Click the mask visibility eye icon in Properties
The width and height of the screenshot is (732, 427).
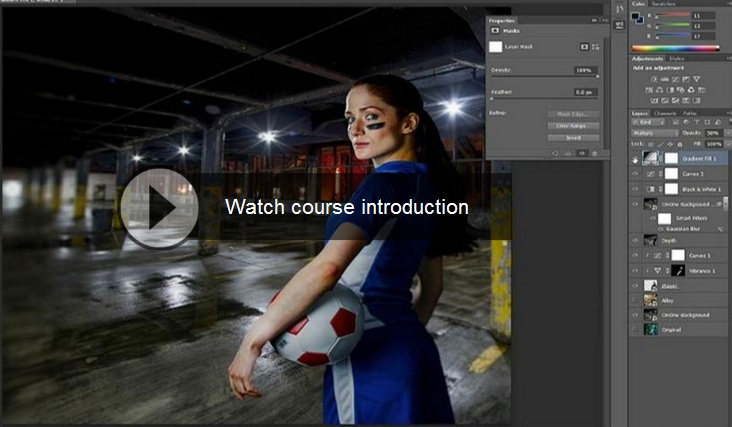tap(581, 153)
